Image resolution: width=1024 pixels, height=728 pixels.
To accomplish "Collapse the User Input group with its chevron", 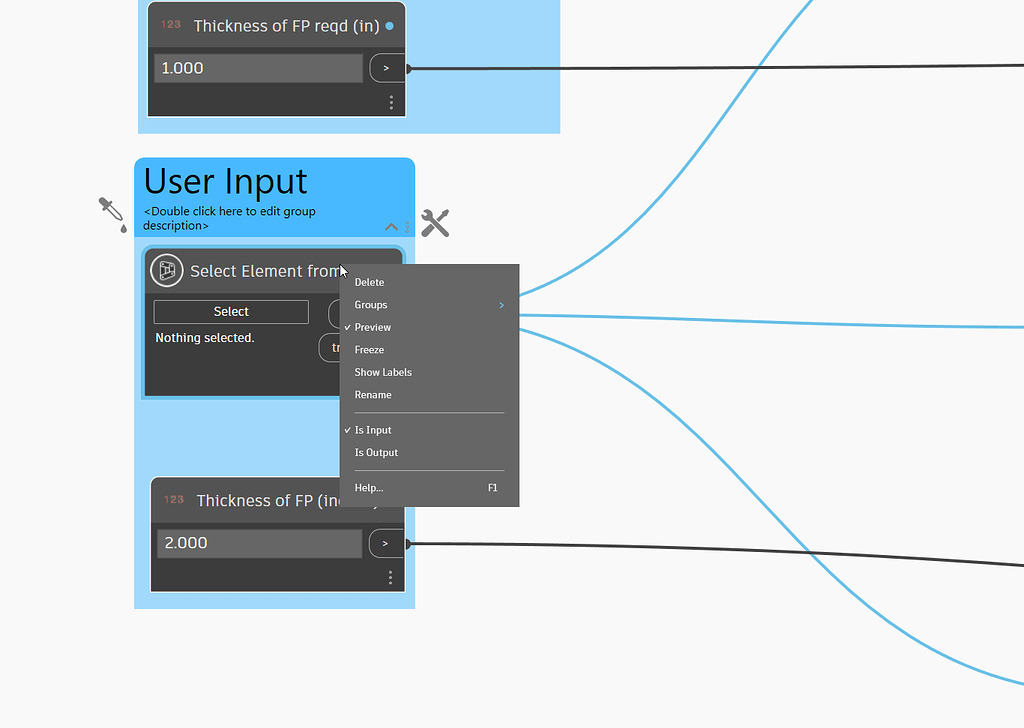I will 391,227.
